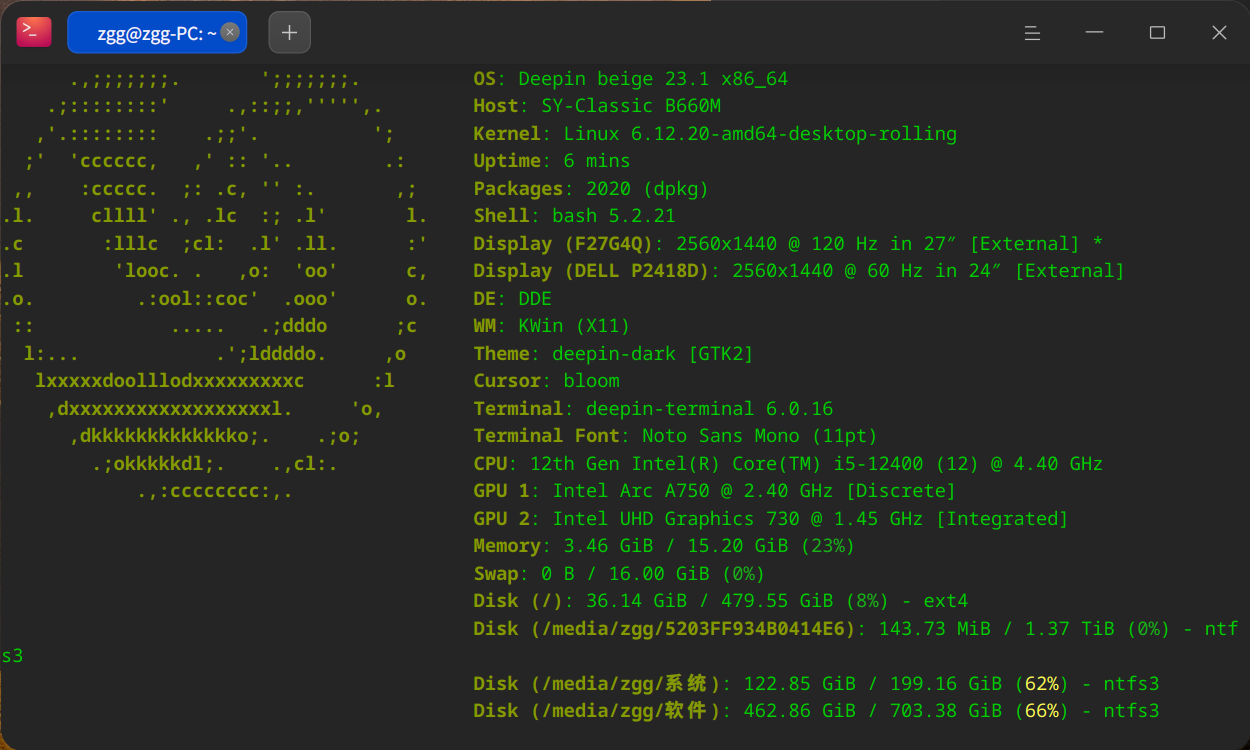Click the "Disk (/)" ext4 line
Screen dimensions: 1250x750
[x=721, y=601]
